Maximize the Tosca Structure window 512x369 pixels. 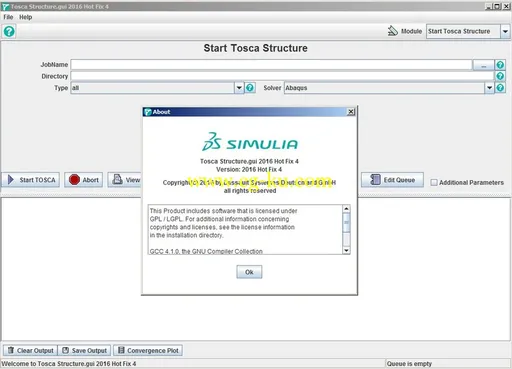tap(497, 6)
